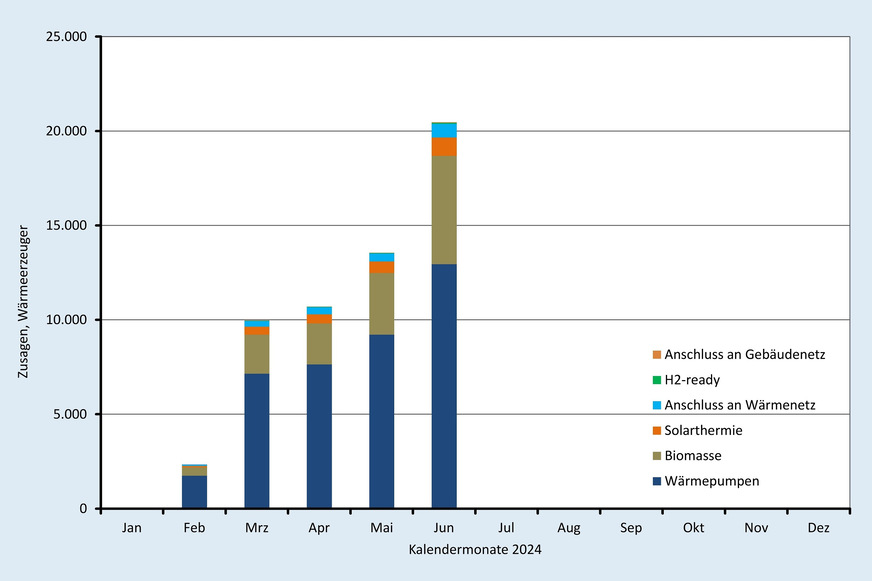Click the light blue Anschluss an Wärmenetz legend marker

point(656,405)
